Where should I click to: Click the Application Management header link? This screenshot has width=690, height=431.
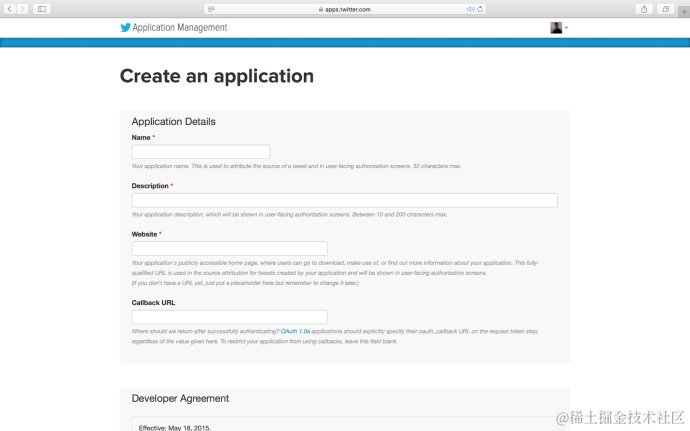180,27
